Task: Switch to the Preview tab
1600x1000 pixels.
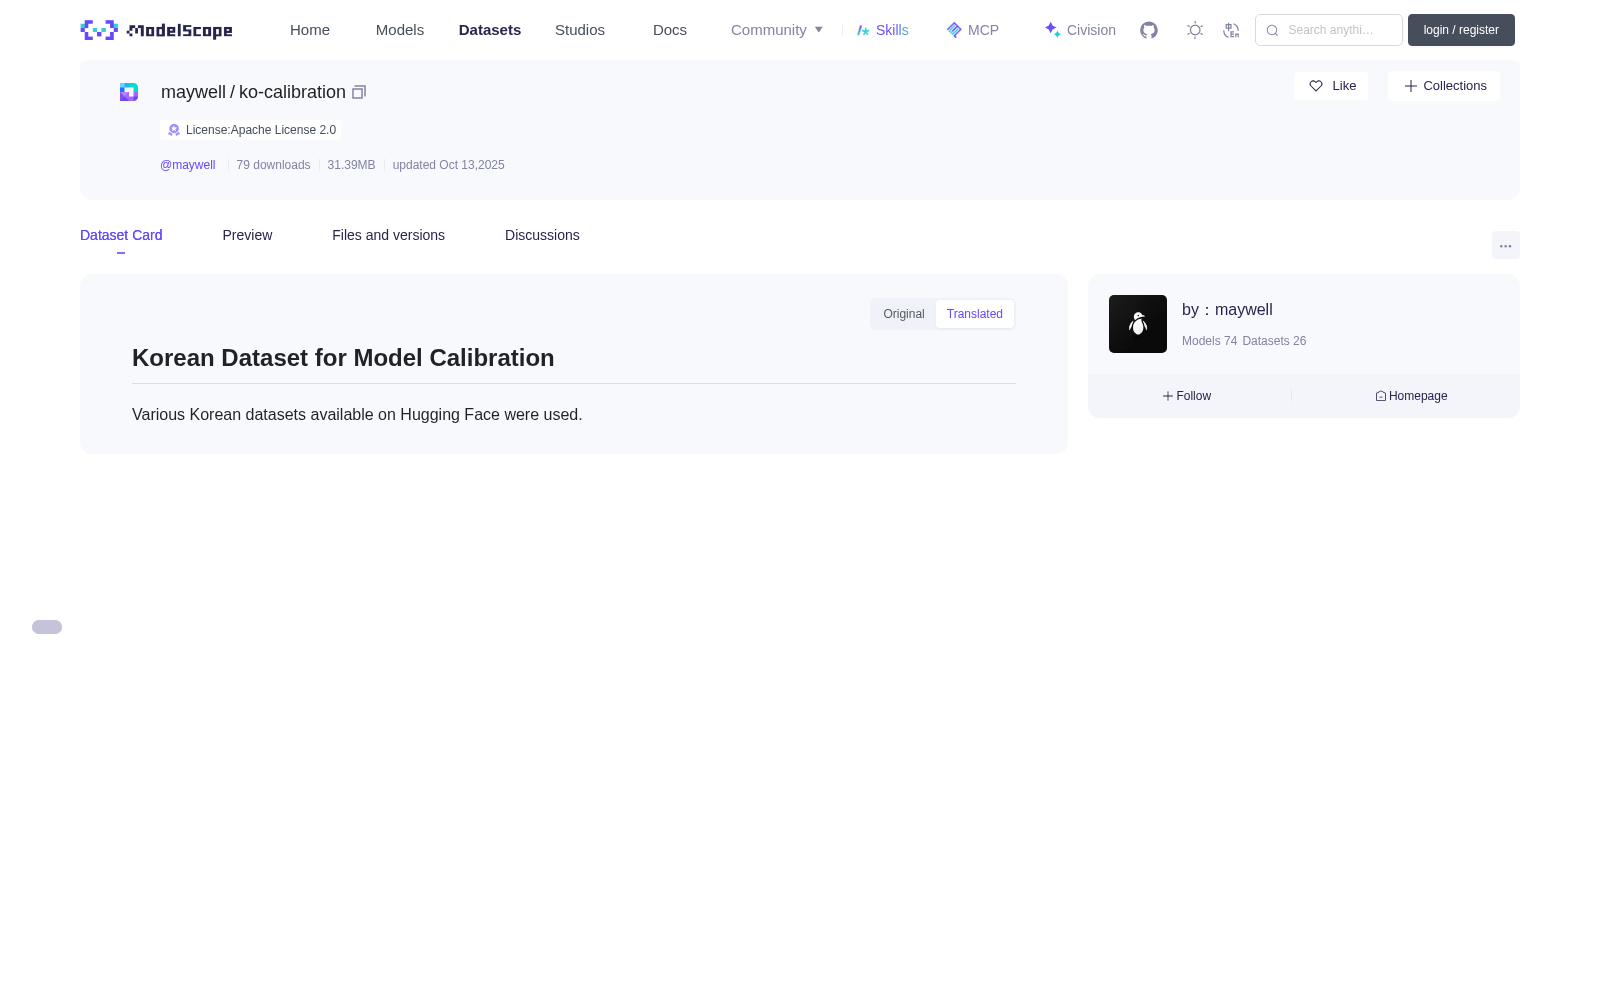Action: tap(247, 235)
